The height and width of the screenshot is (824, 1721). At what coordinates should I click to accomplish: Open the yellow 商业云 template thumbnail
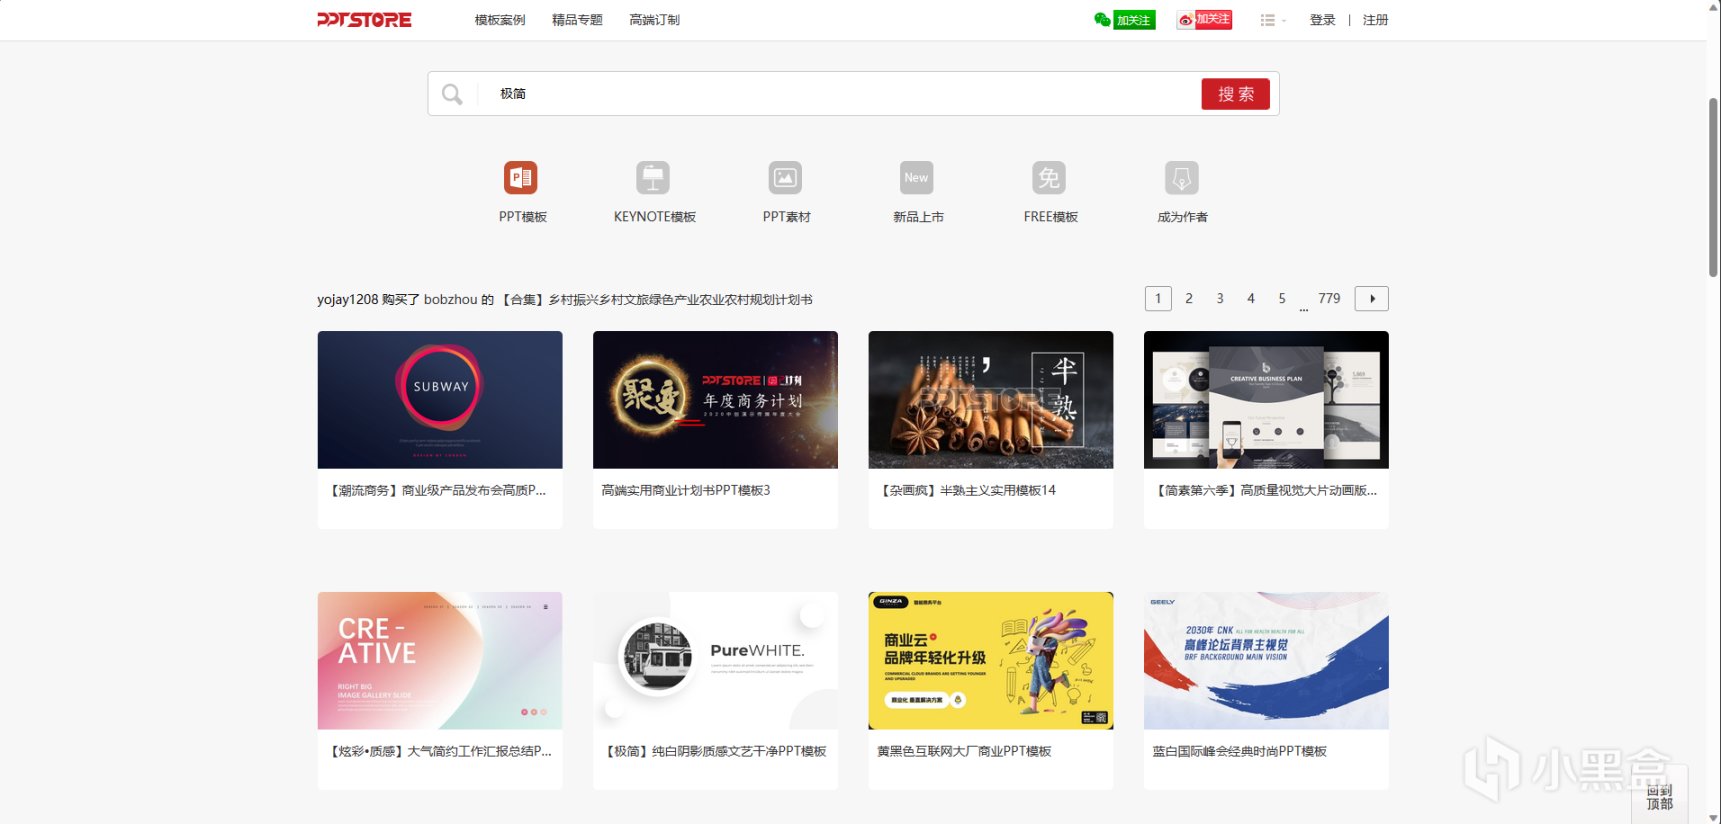point(991,661)
